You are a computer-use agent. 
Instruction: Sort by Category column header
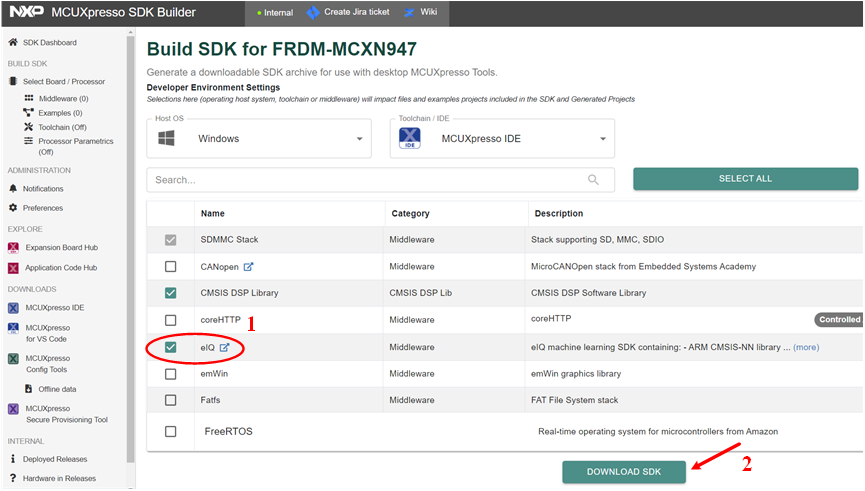click(x=410, y=214)
